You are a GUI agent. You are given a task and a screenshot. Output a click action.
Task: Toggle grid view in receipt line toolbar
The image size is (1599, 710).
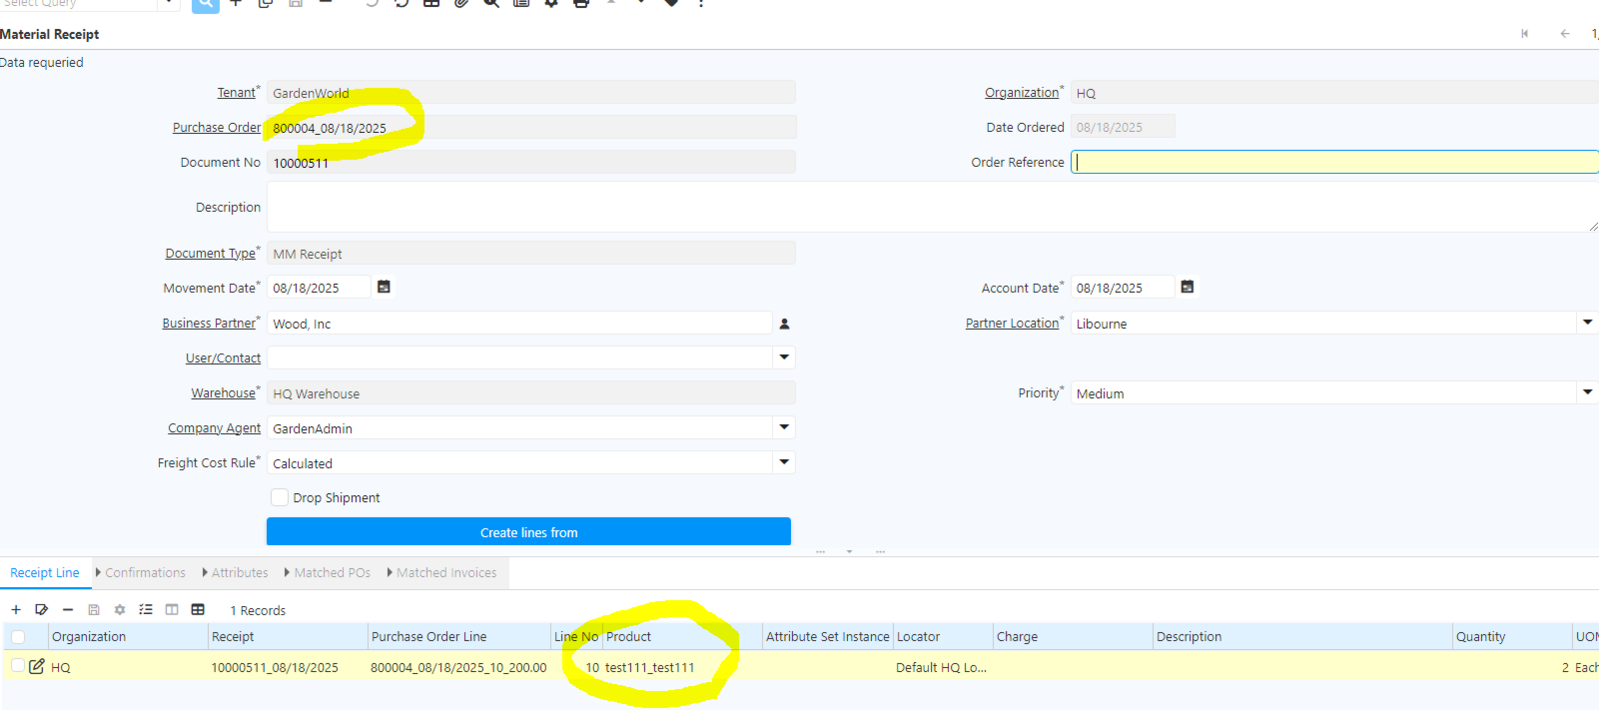pyautogui.click(x=198, y=610)
